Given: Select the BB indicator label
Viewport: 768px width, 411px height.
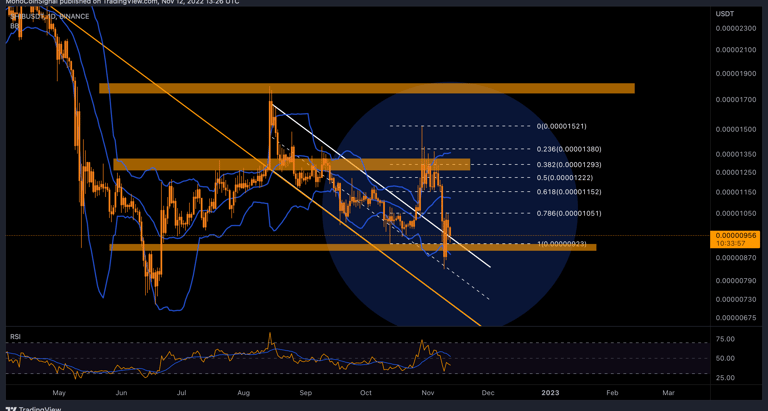Looking at the screenshot, I should coord(15,24).
